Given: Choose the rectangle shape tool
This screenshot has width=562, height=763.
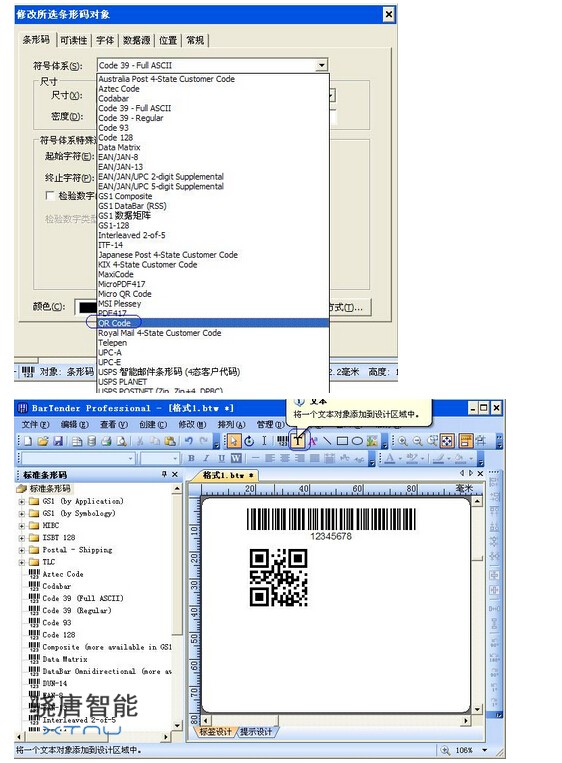Looking at the screenshot, I should tap(342, 441).
